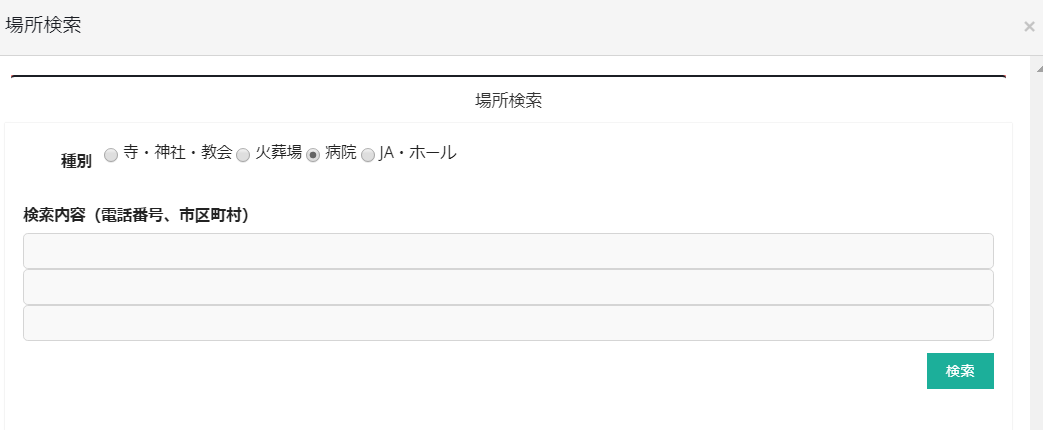The height and width of the screenshot is (430, 1051).
Task: Focus the second 検索内容 input field
Action: pyautogui.click(x=508, y=287)
